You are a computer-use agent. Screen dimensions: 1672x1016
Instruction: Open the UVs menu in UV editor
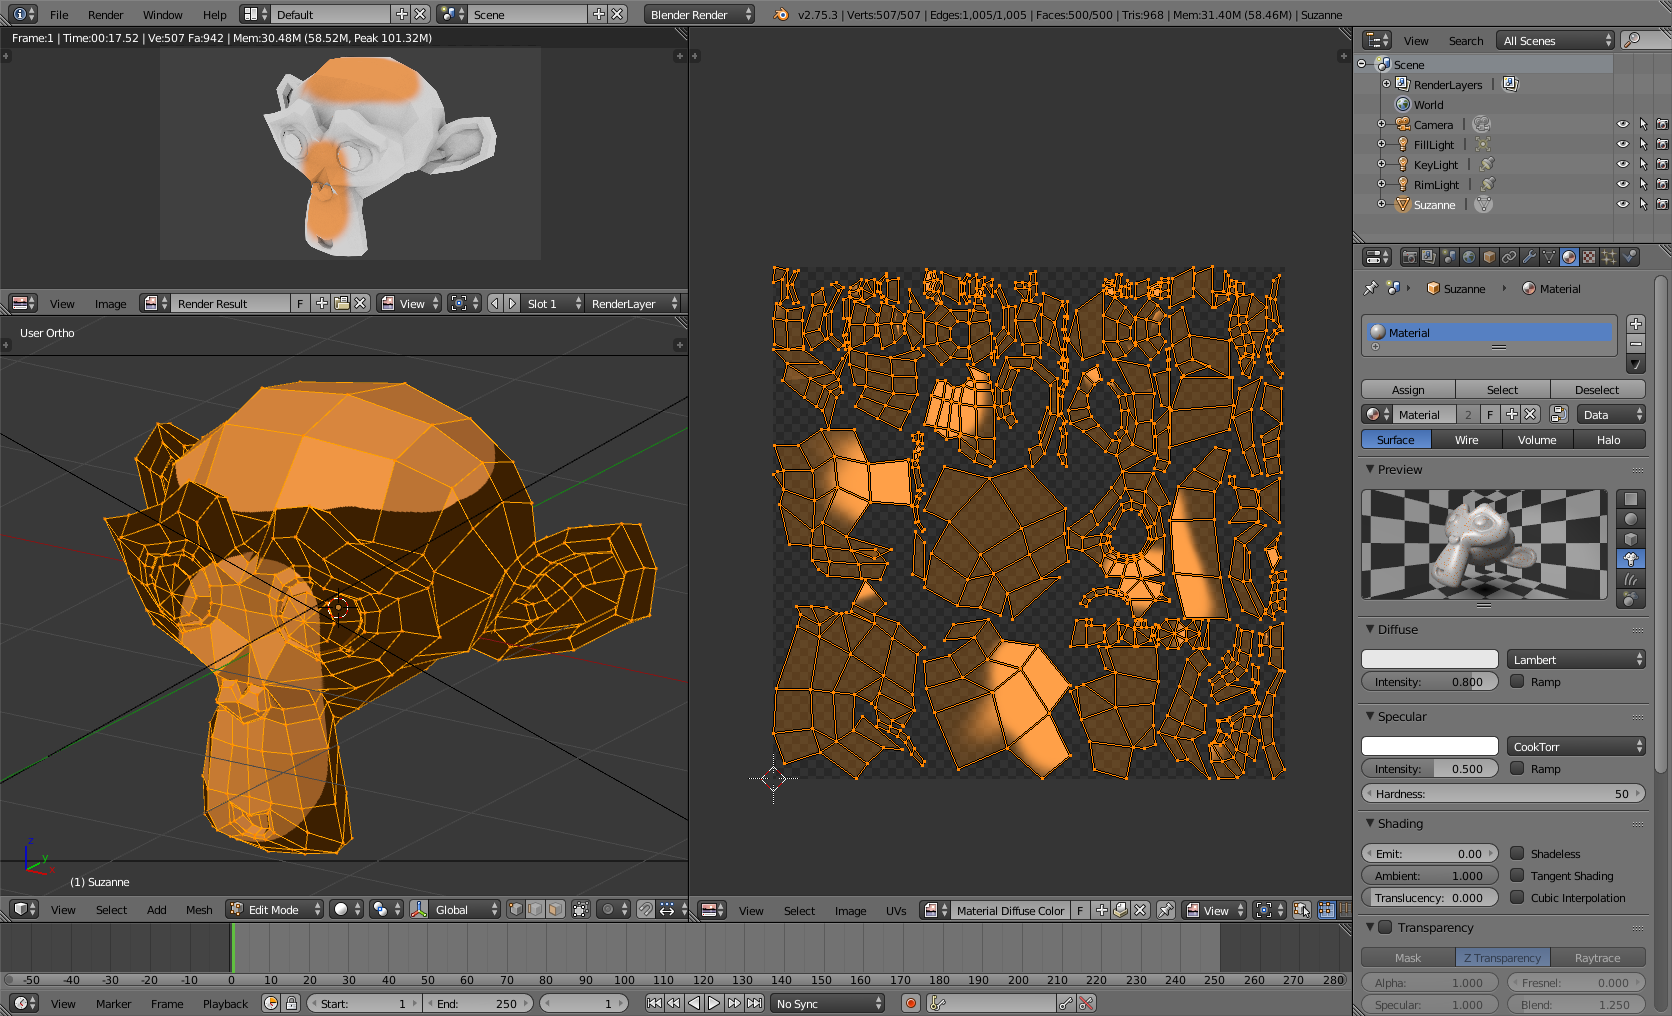(896, 910)
